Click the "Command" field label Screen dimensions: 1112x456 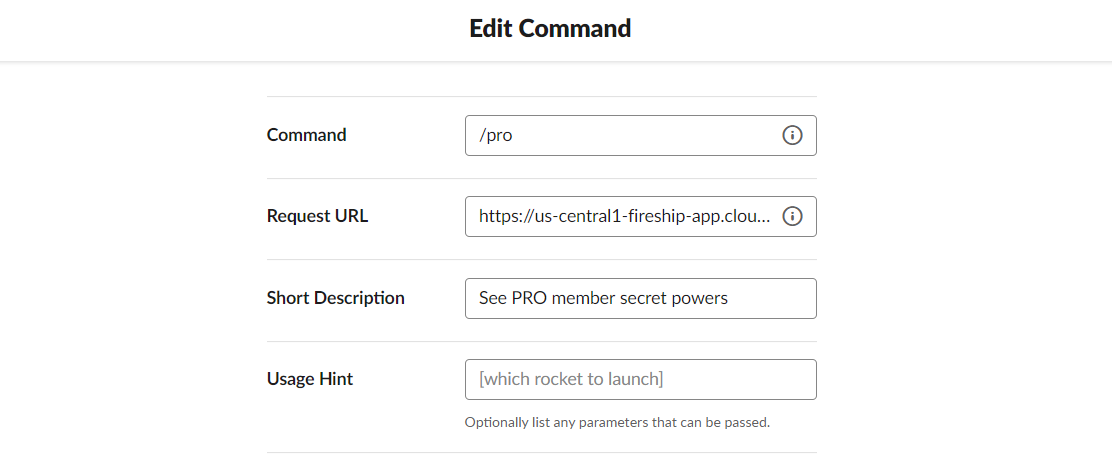coord(306,135)
